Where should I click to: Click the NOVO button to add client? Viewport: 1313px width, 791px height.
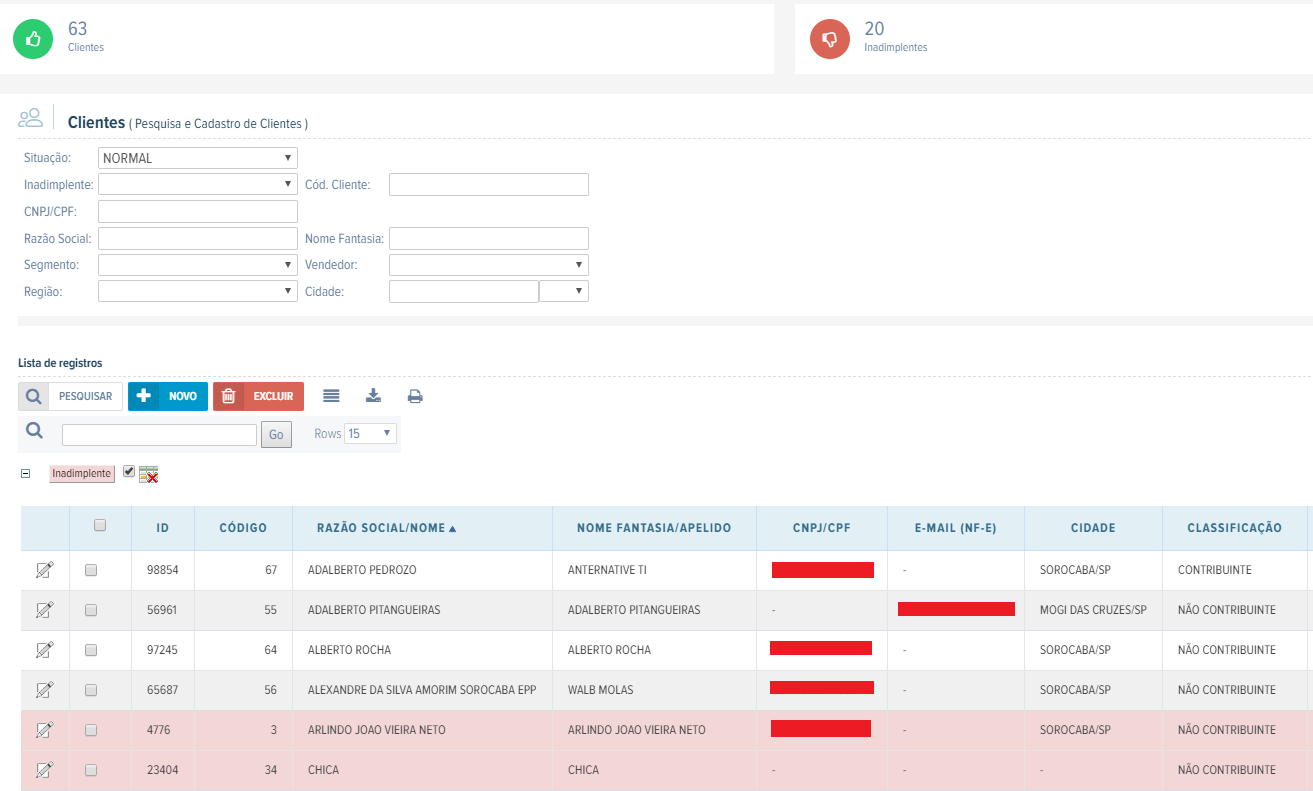coord(168,396)
